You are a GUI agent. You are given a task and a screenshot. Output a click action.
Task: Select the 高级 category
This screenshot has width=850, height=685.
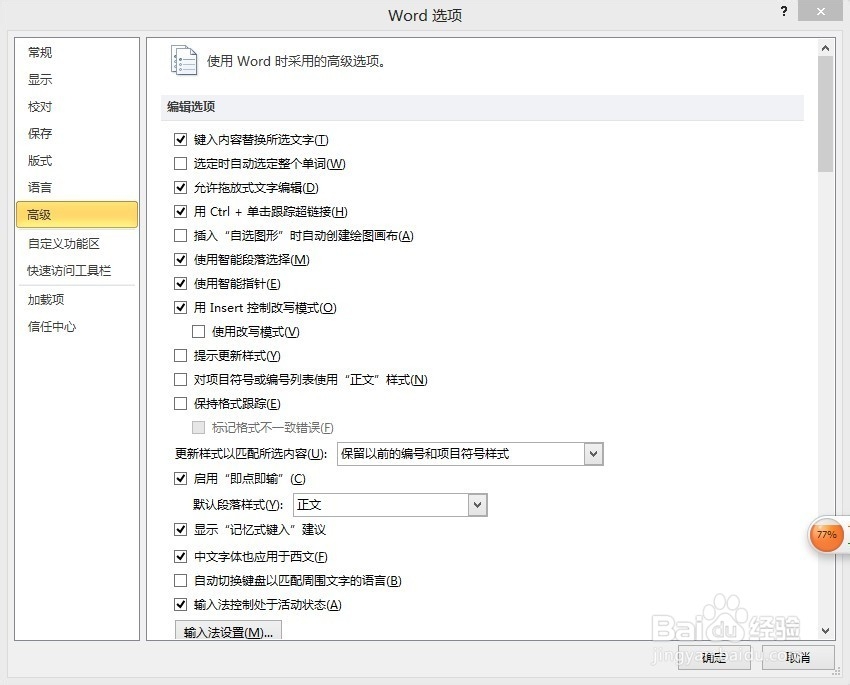[x=77, y=215]
